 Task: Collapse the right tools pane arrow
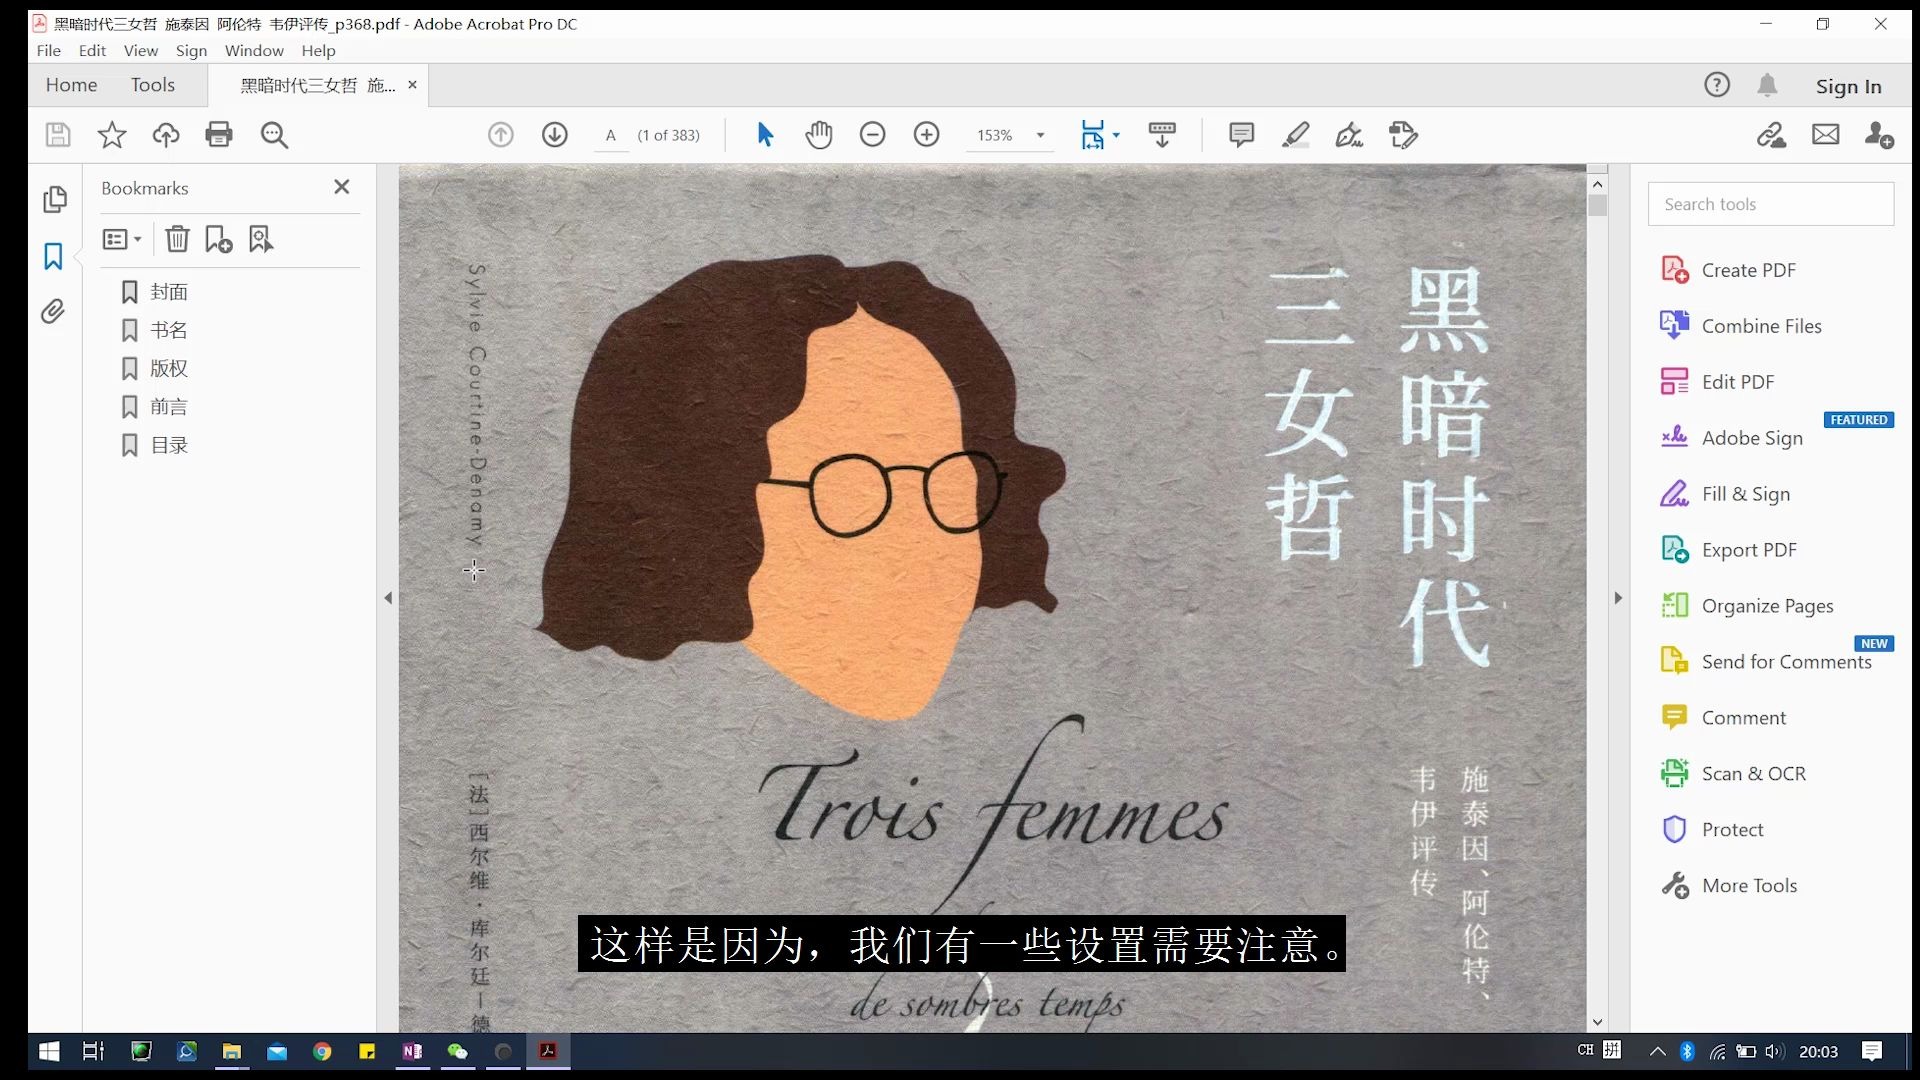coord(1618,598)
